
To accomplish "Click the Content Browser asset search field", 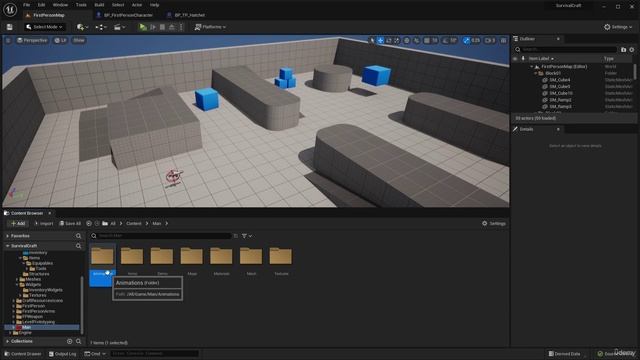I will point(161,236).
